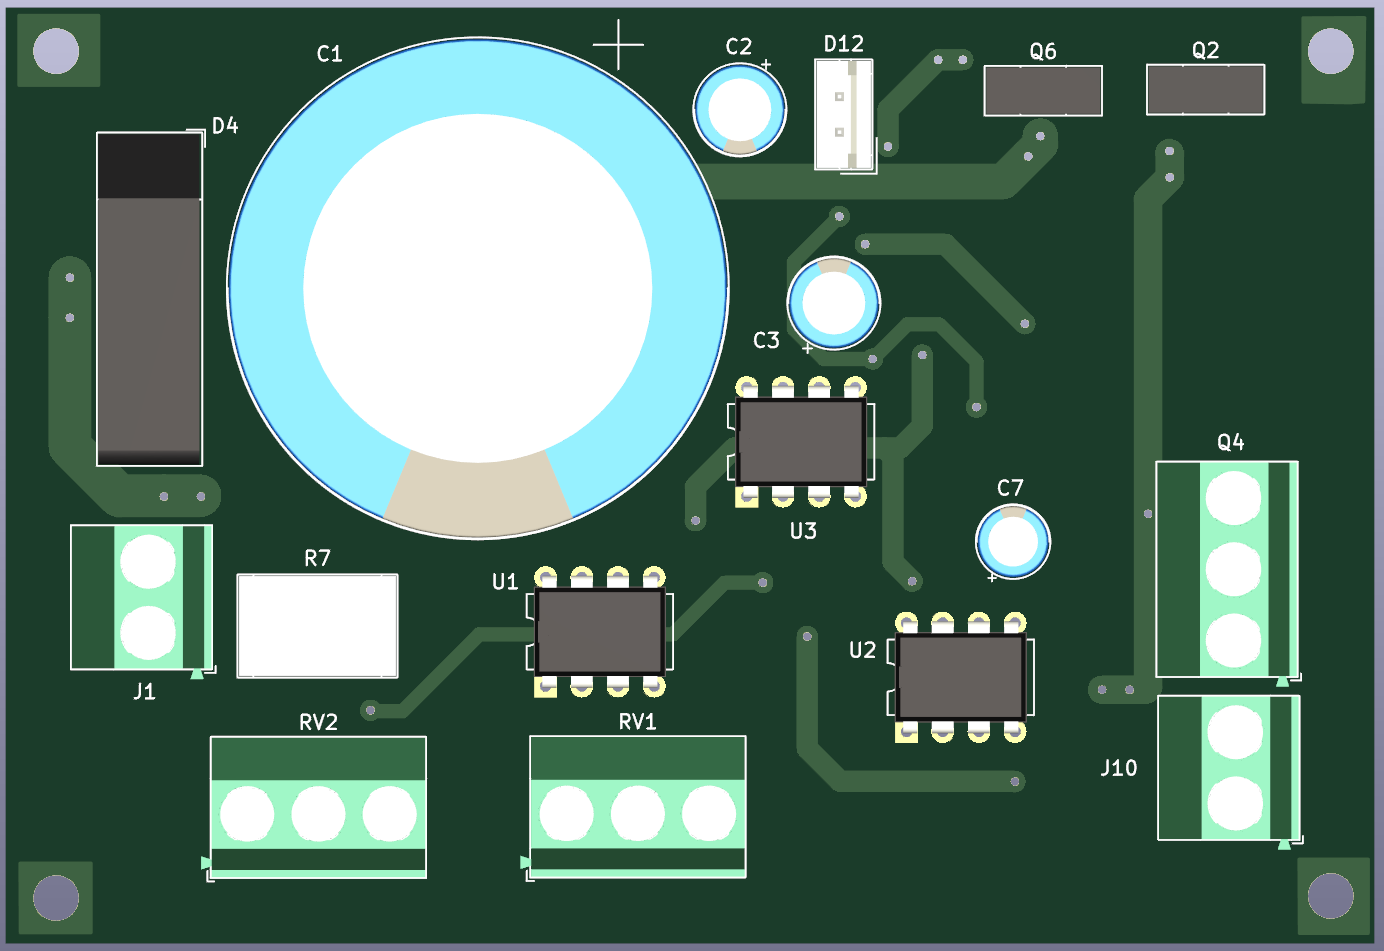Click the RV2 silkscreen label
Viewport: 1384px width, 951px height.
pyautogui.click(x=318, y=722)
